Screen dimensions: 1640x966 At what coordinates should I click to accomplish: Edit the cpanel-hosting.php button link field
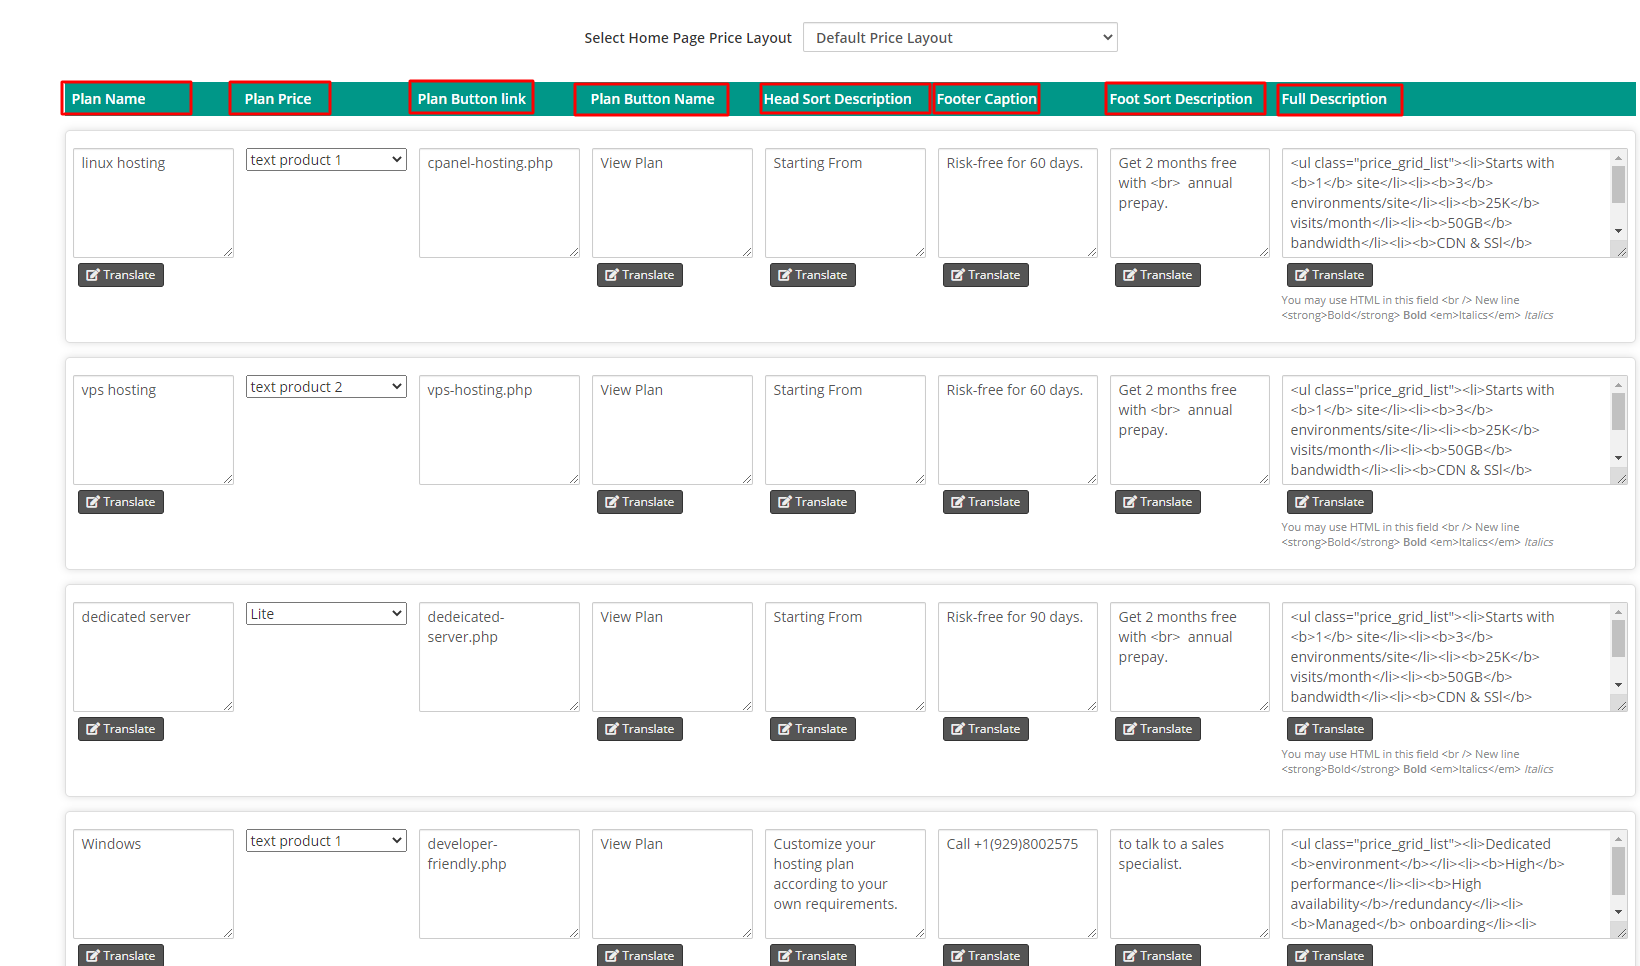[499, 203]
